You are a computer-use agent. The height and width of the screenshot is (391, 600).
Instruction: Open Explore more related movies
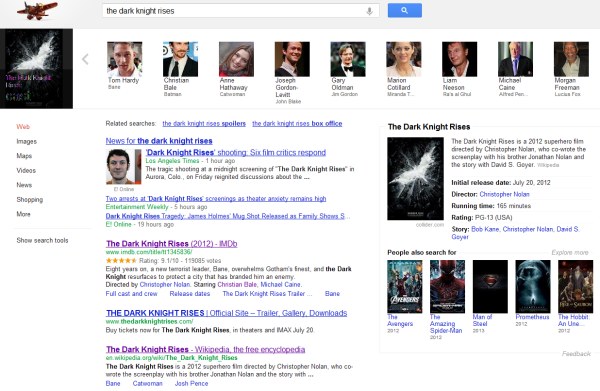point(570,253)
